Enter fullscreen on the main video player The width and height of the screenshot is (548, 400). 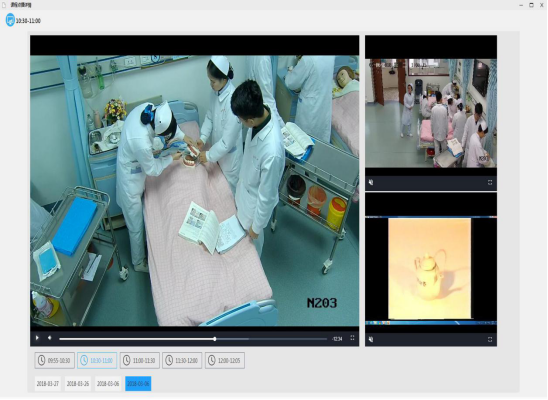click(x=352, y=338)
